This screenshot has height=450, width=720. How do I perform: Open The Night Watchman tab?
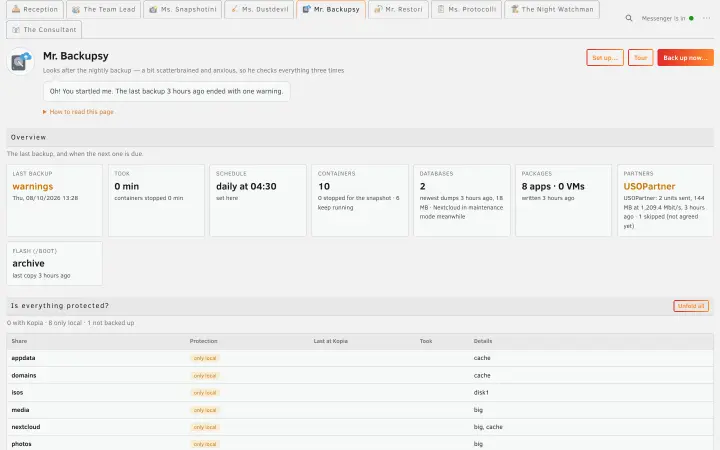pos(551,9)
